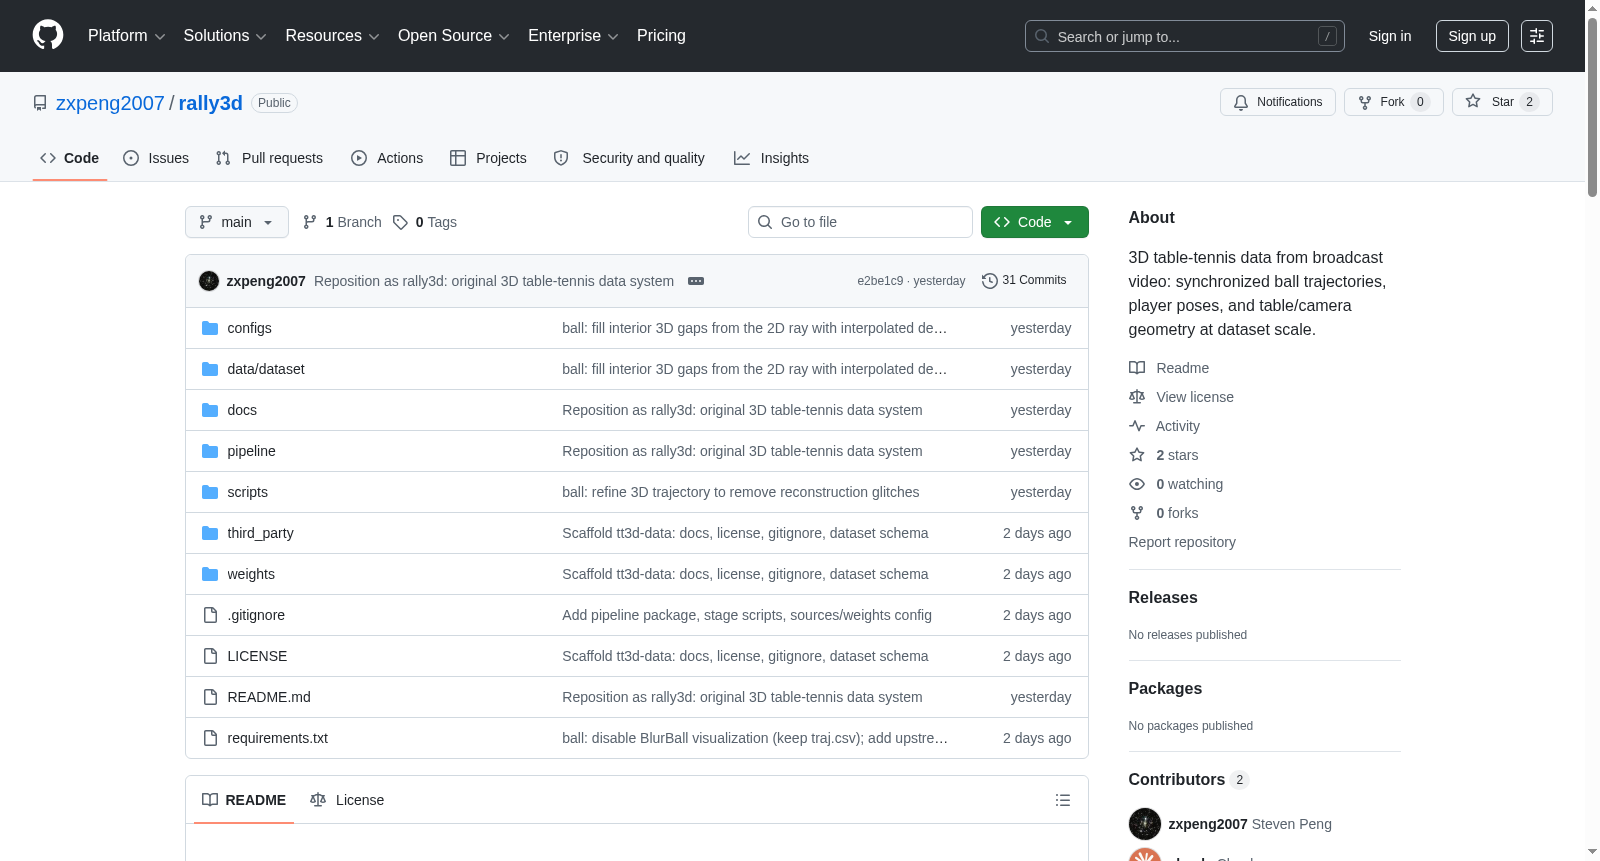Click the LICENSE file icon

210,656
